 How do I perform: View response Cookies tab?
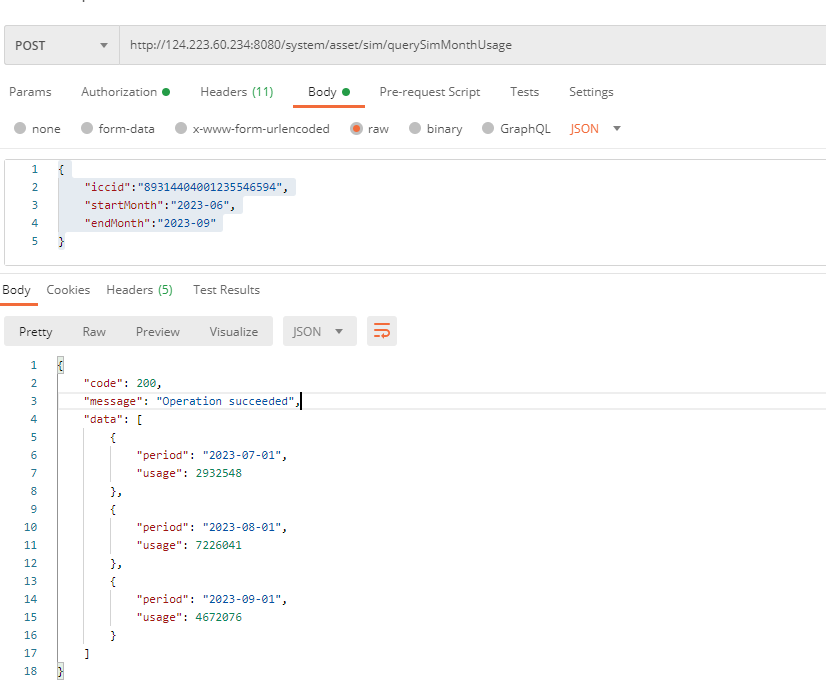tap(68, 290)
